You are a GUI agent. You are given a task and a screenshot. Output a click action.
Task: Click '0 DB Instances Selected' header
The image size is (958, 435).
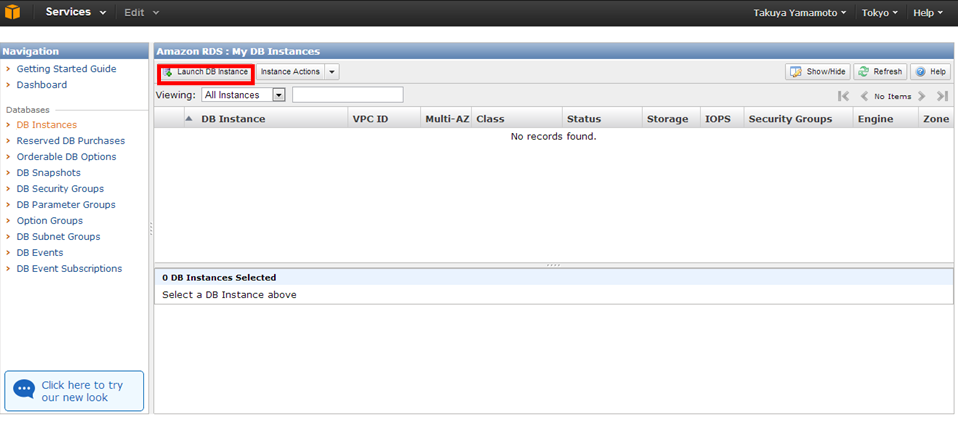click(219, 277)
